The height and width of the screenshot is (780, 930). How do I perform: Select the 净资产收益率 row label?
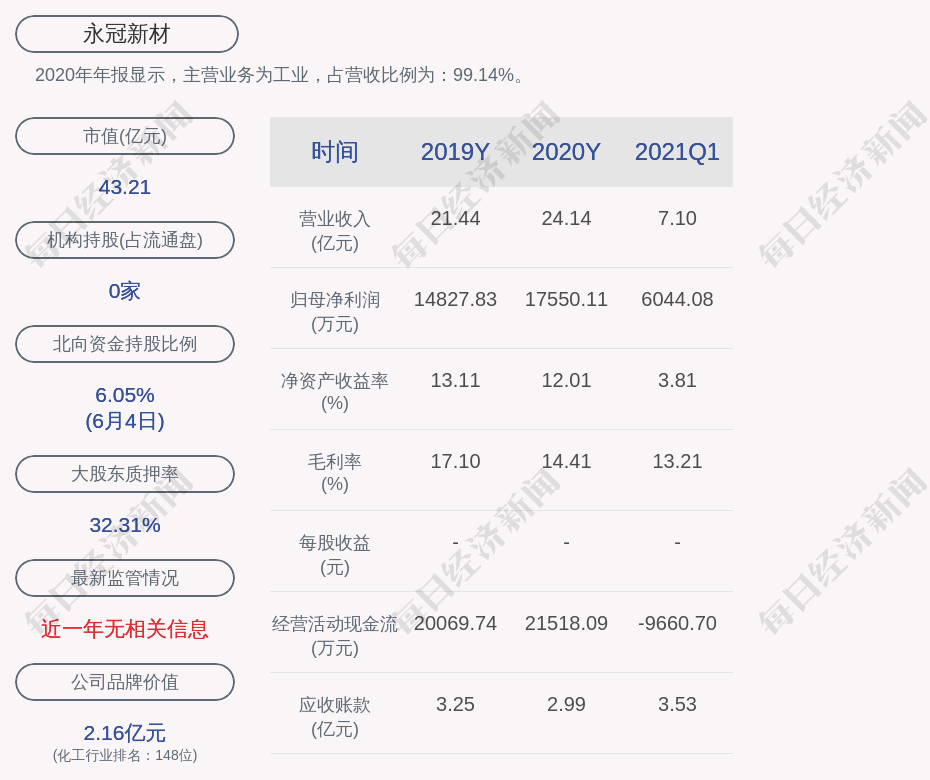tap(335, 391)
